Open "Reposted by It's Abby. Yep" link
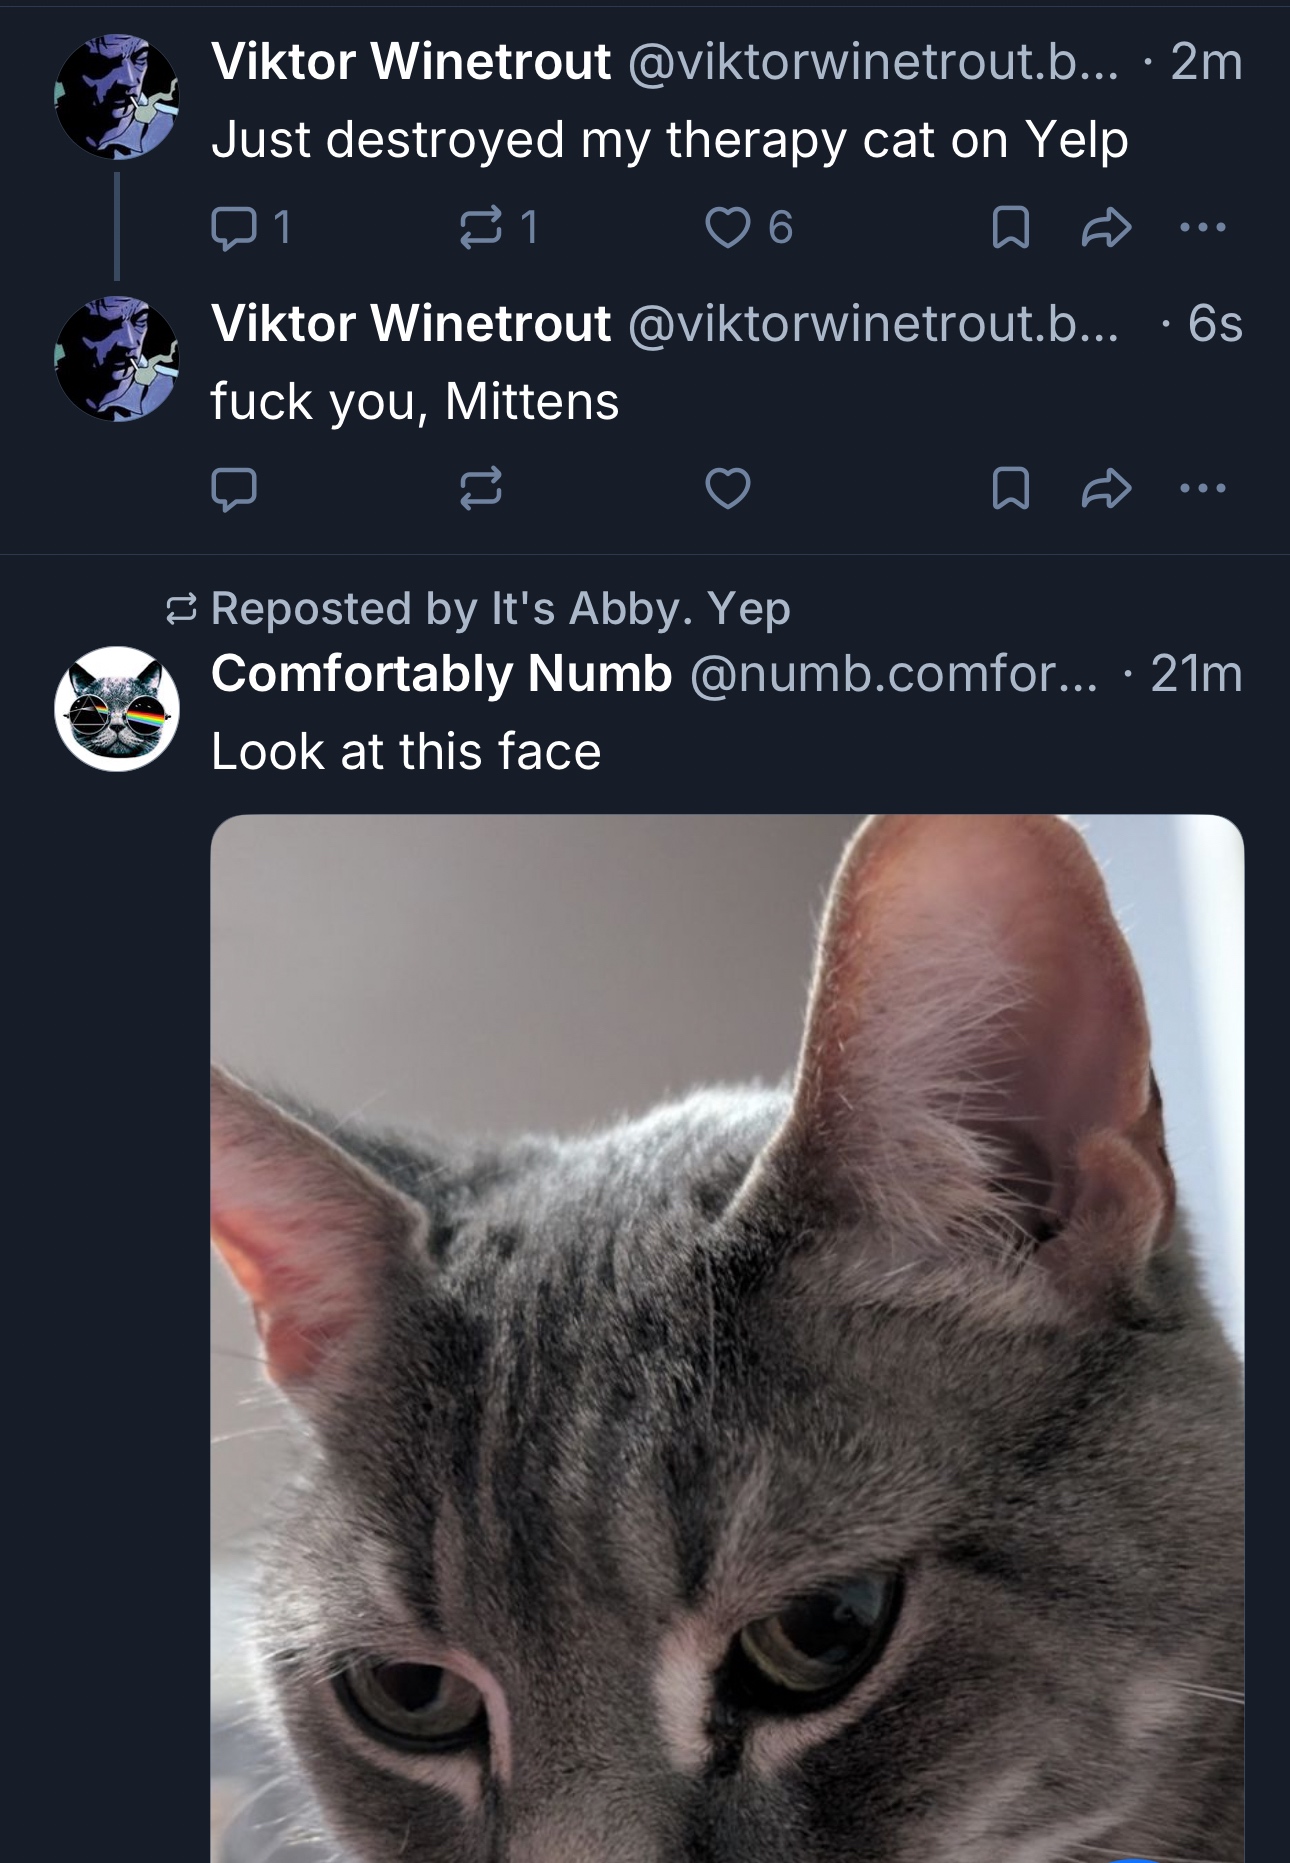The width and height of the screenshot is (1290, 1863). click(x=500, y=608)
